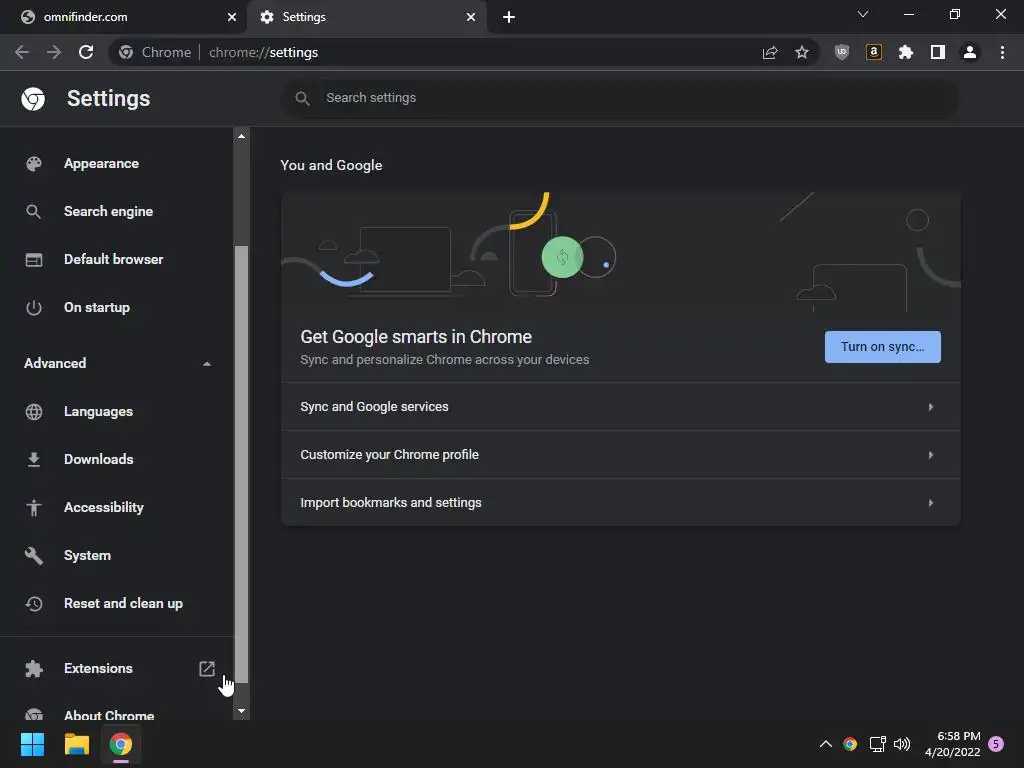The width and height of the screenshot is (1024, 768).
Task: Open the Amazon extension icon
Action: 874,52
